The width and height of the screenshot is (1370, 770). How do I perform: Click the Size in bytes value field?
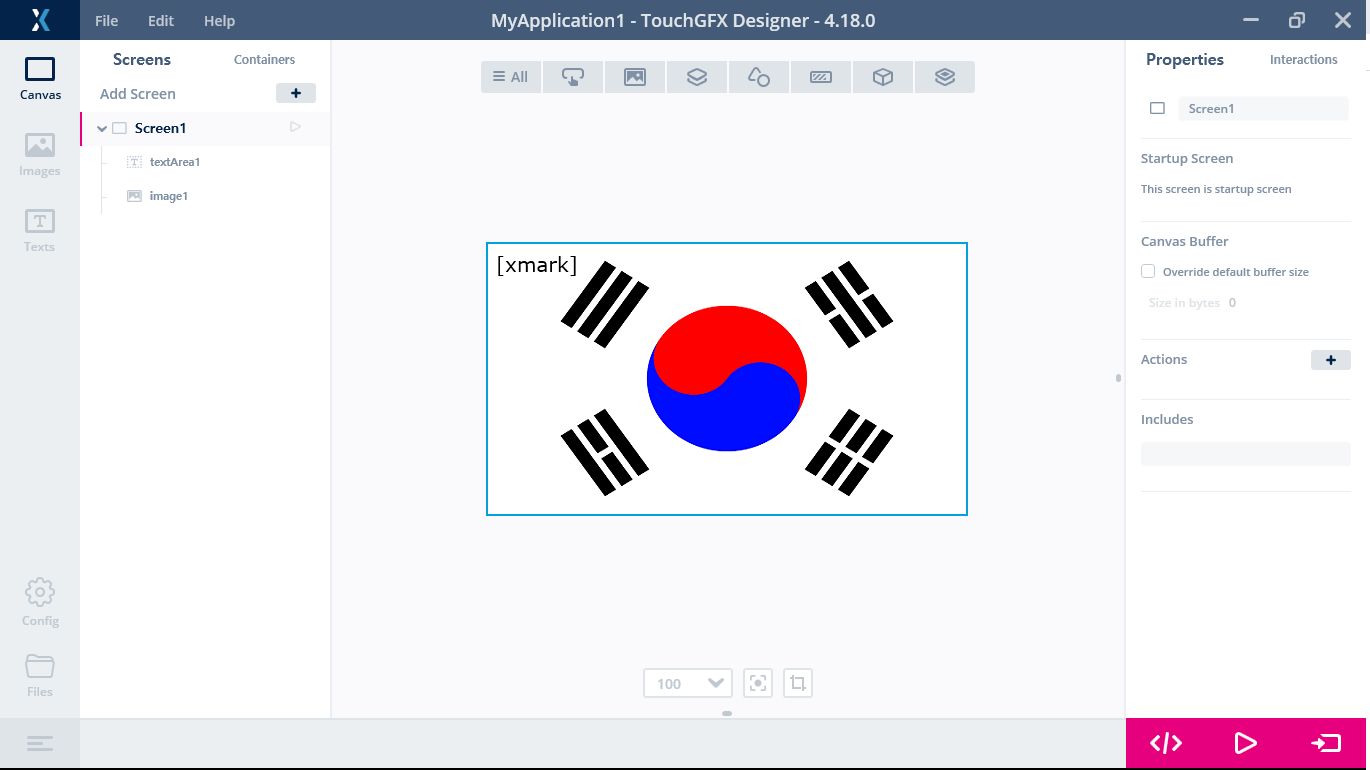click(x=1232, y=302)
